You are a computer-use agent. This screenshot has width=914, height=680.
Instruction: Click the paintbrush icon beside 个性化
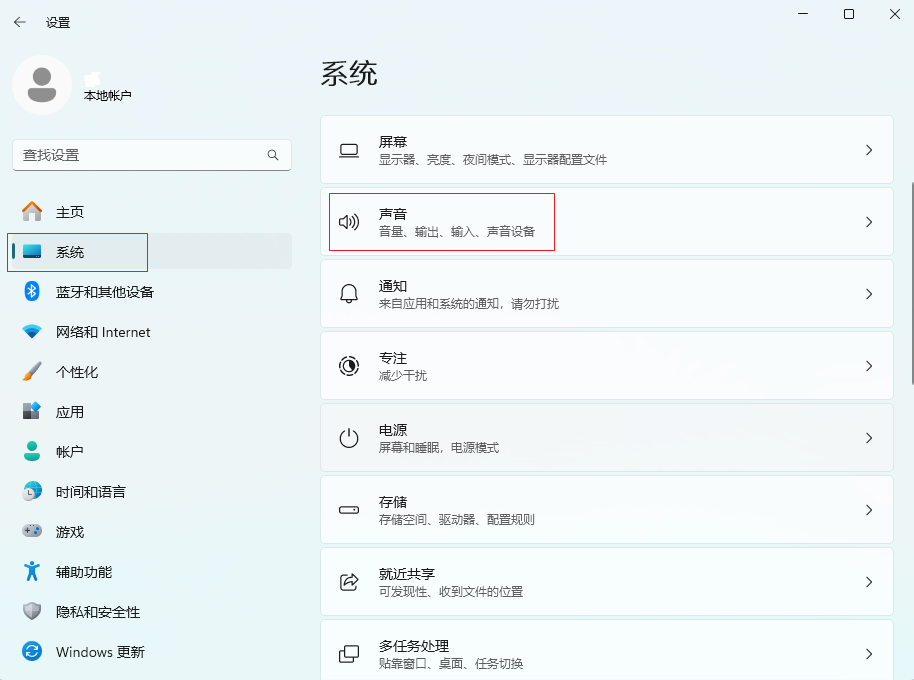click(x=32, y=371)
